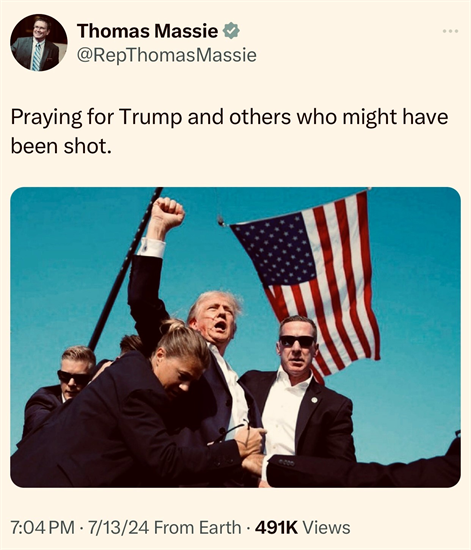Screen dimensions: 471x550
Task: Click the raised fist in the photo
Action: pos(167,212)
